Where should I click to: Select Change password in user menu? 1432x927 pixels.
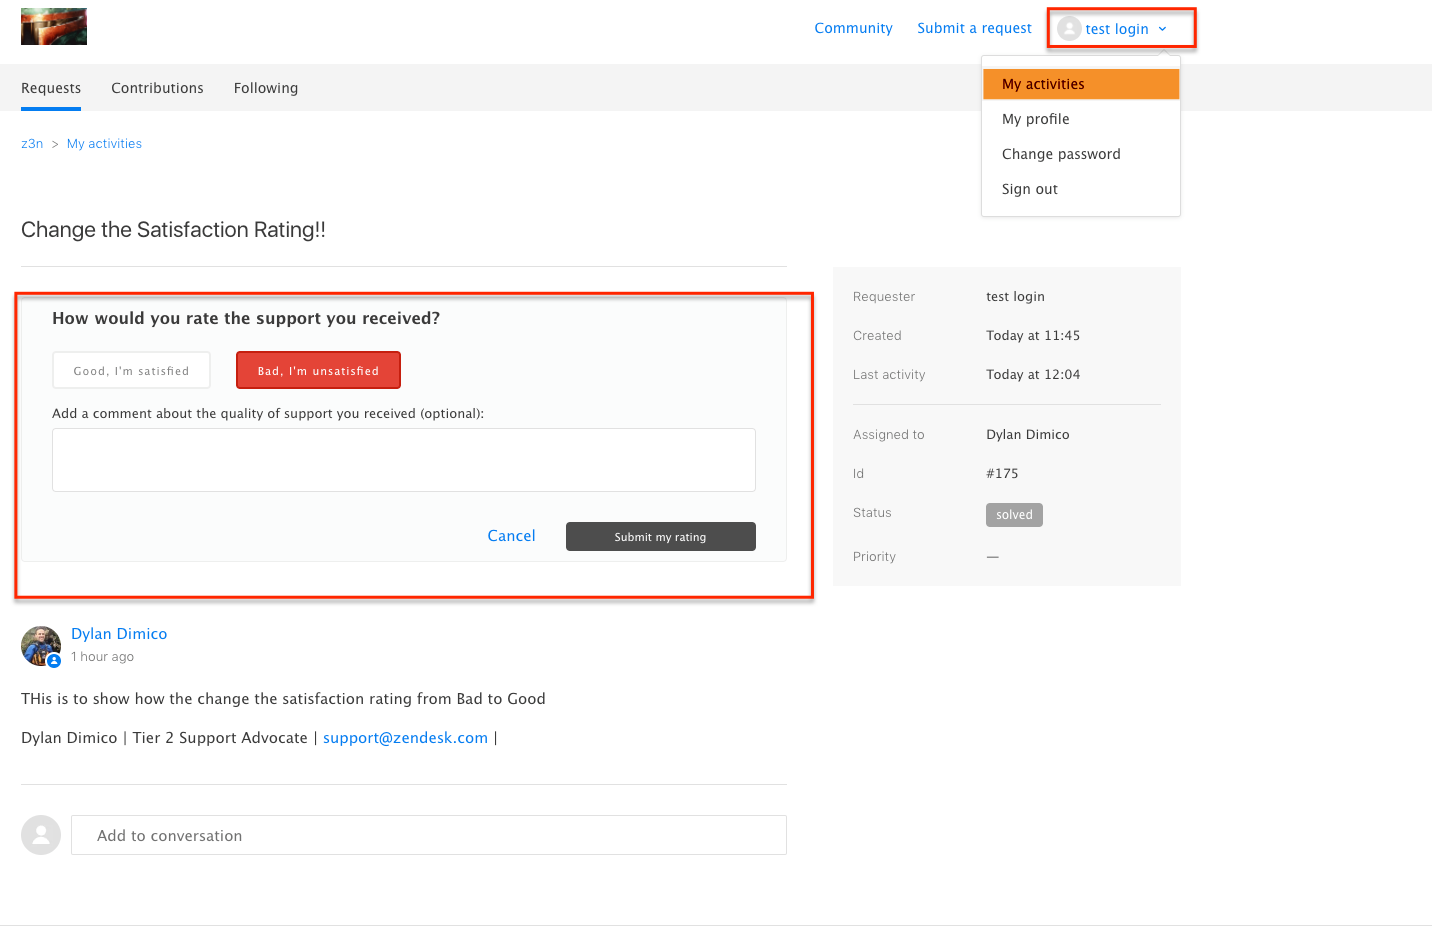(x=1061, y=154)
